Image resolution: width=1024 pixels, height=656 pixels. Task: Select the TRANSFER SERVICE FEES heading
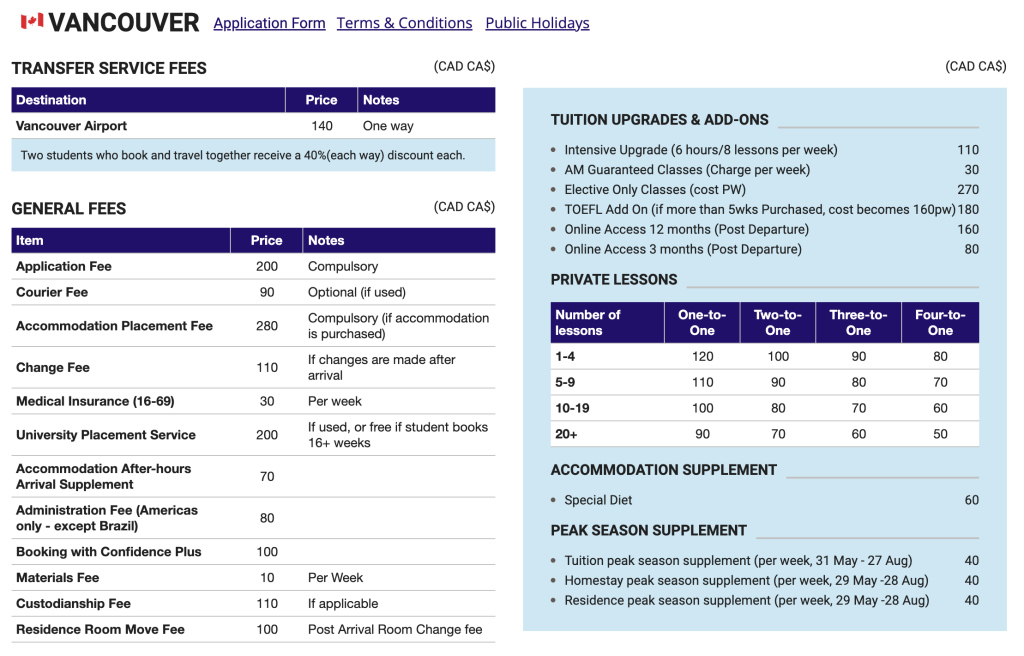pyautogui.click(x=109, y=68)
